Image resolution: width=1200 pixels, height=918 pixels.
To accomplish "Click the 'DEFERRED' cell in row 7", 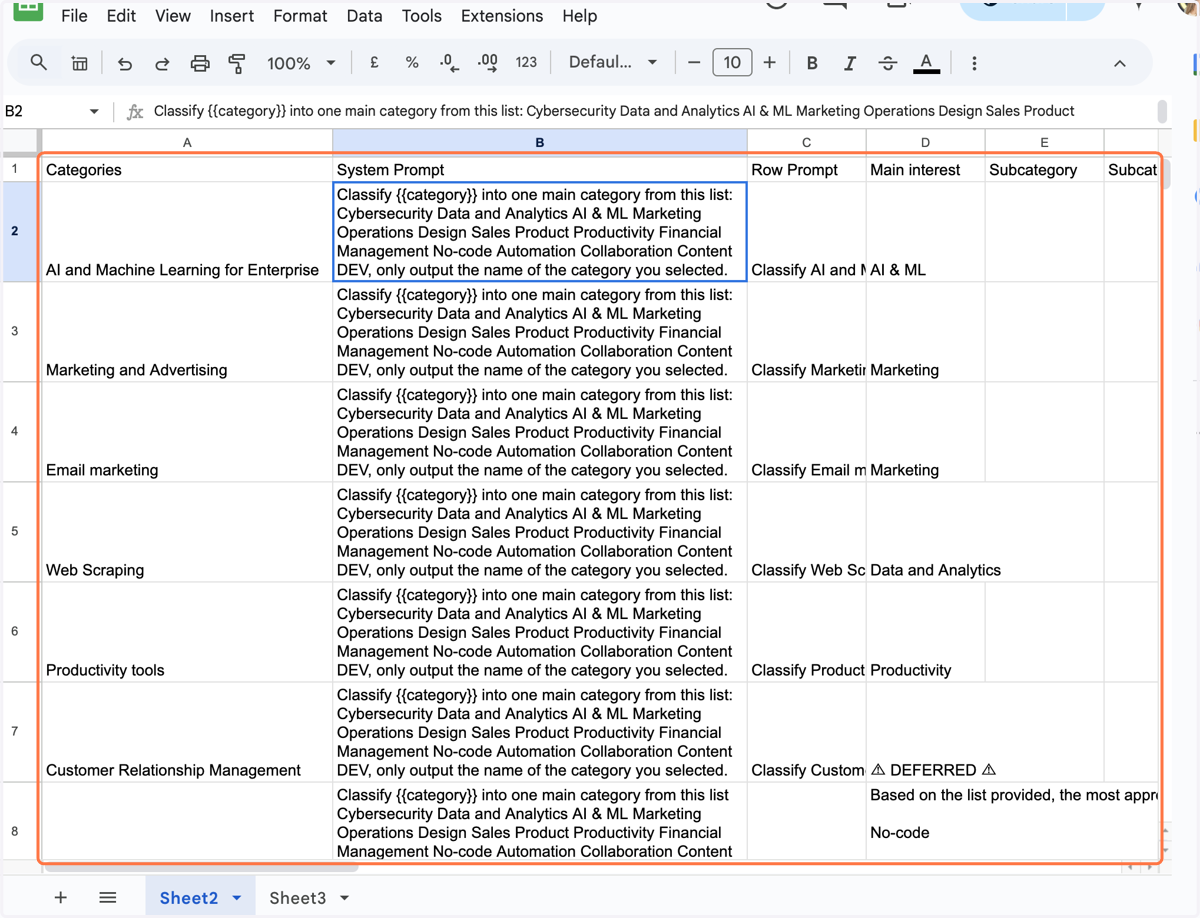I will 925,731.
